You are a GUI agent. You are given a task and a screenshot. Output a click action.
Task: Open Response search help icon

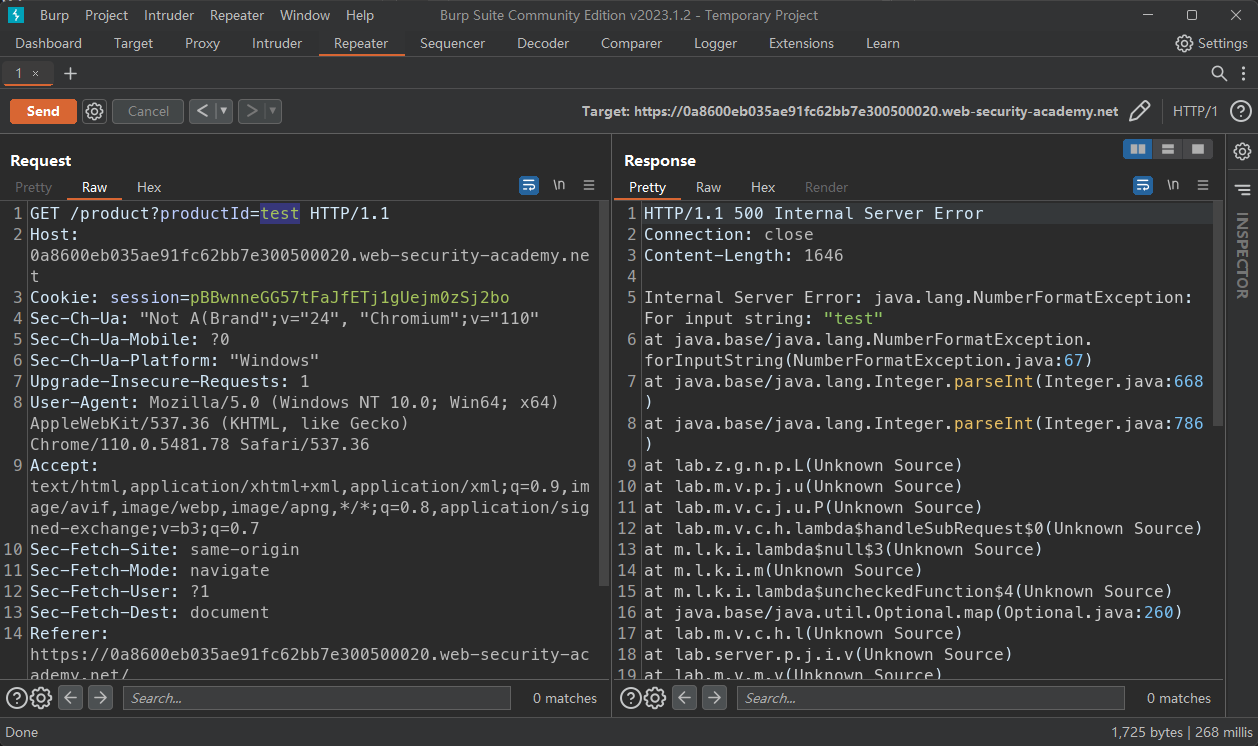[630, 698]
